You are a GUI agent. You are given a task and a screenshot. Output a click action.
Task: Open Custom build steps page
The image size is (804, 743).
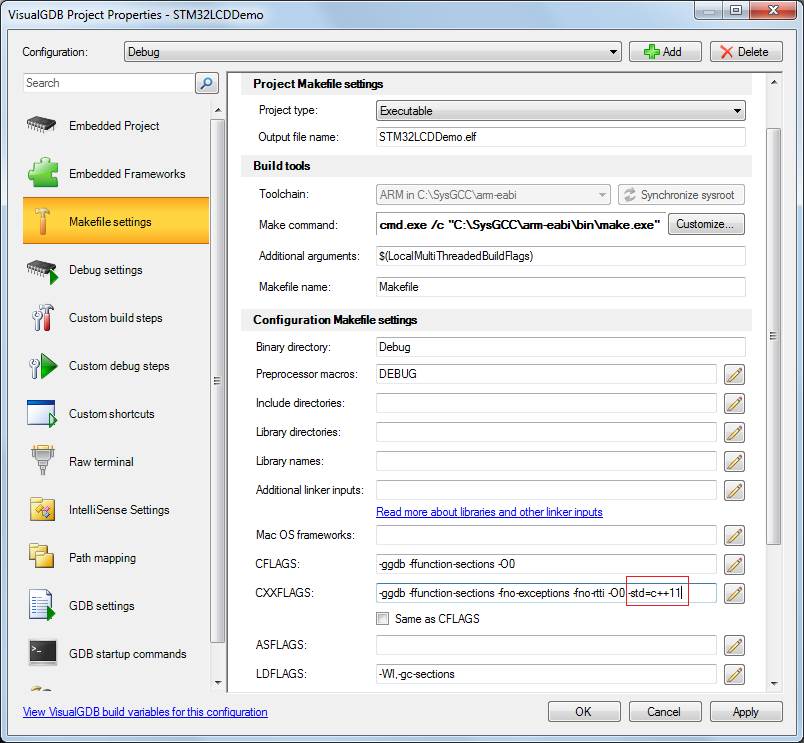116,318
